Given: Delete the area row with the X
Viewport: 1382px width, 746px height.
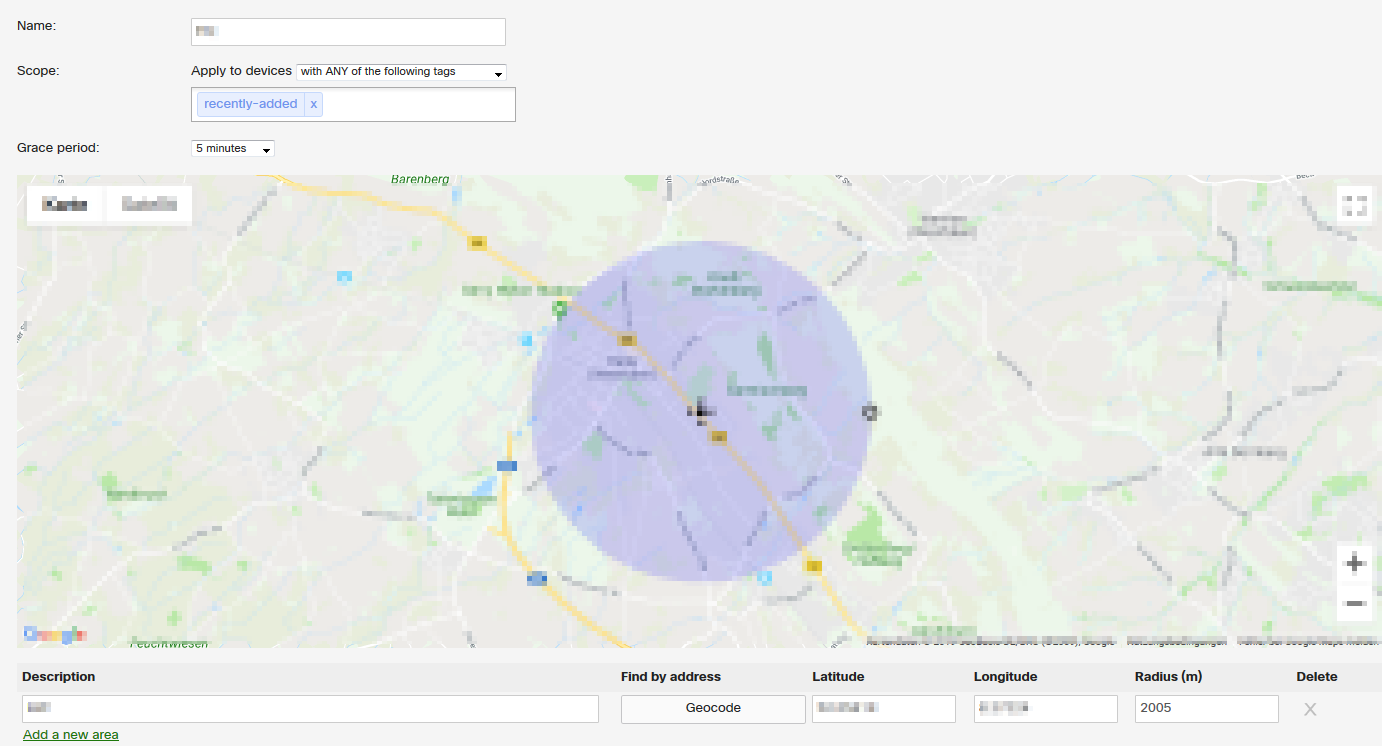Looking at the screenshot, I should [x=1310, y=709].
